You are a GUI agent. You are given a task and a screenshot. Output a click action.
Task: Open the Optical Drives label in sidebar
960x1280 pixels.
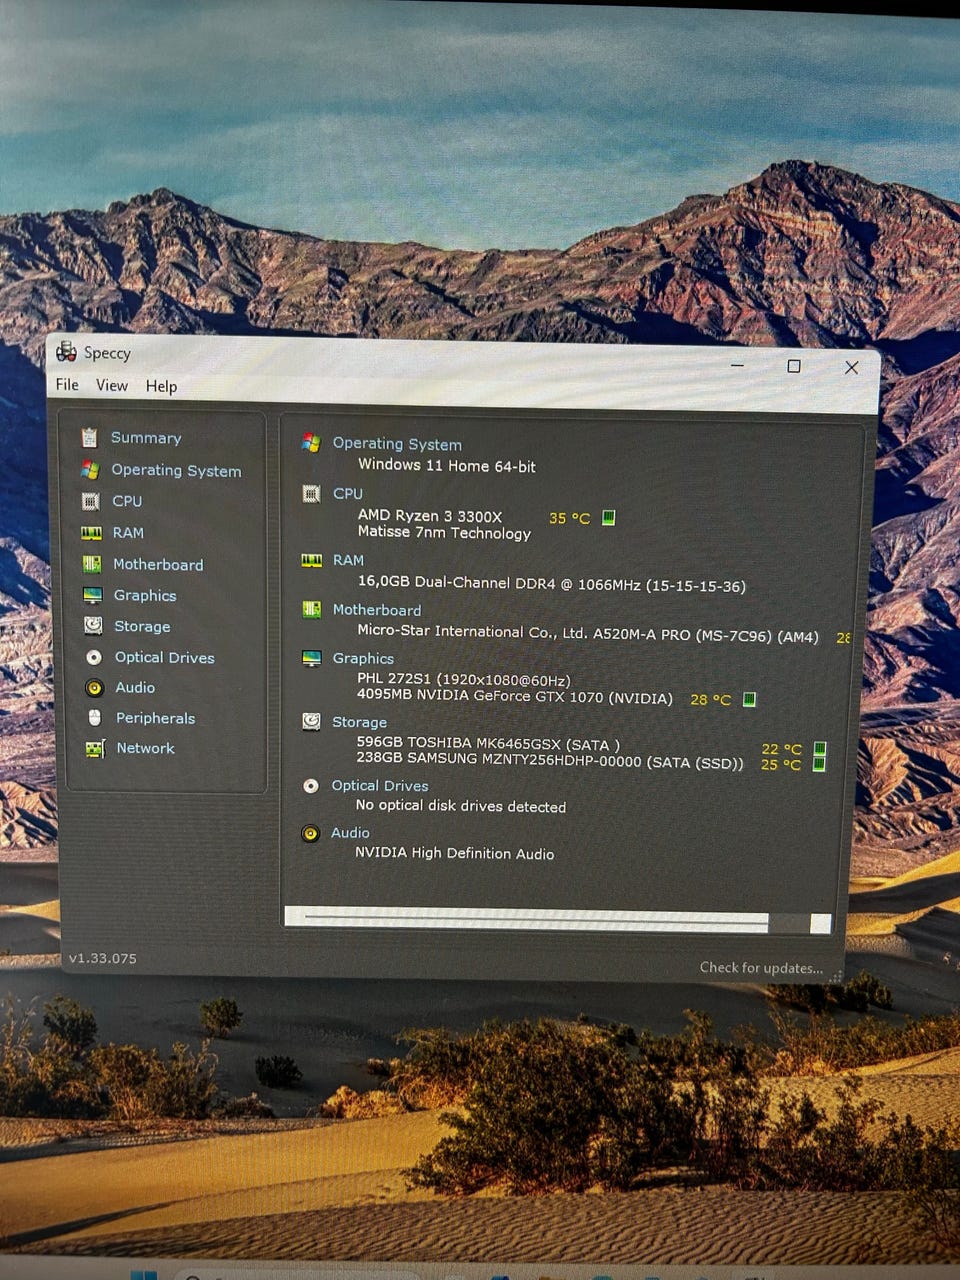click(165, 657)
